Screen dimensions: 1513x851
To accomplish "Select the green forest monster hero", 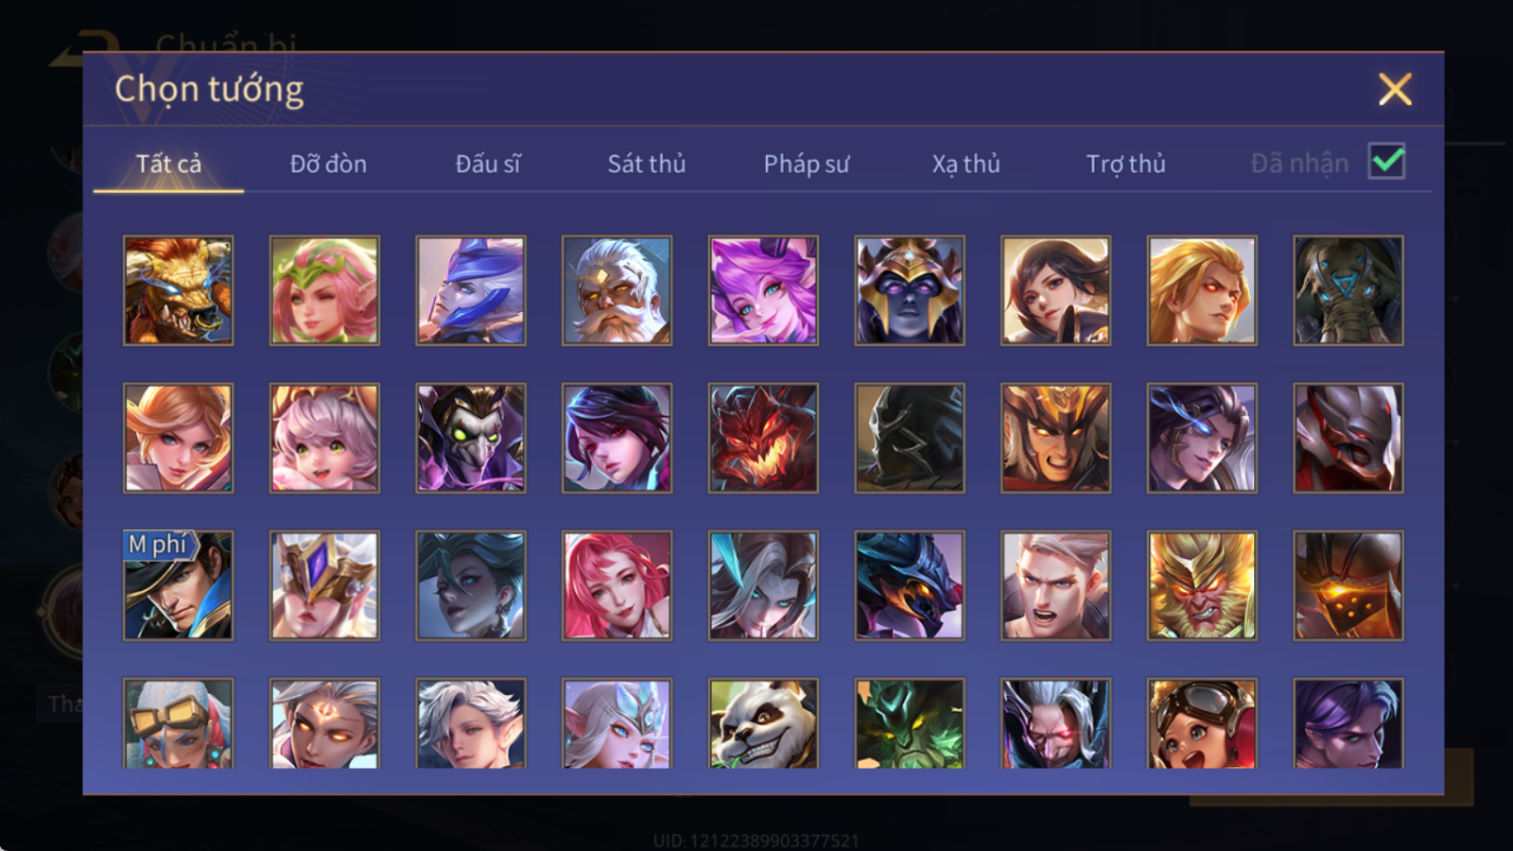I will coord(909,724).
